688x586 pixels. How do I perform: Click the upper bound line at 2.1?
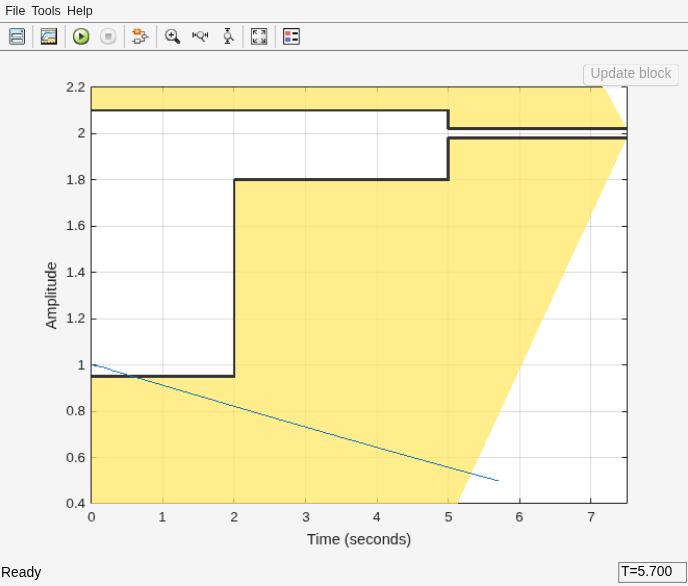click(270, 110)
